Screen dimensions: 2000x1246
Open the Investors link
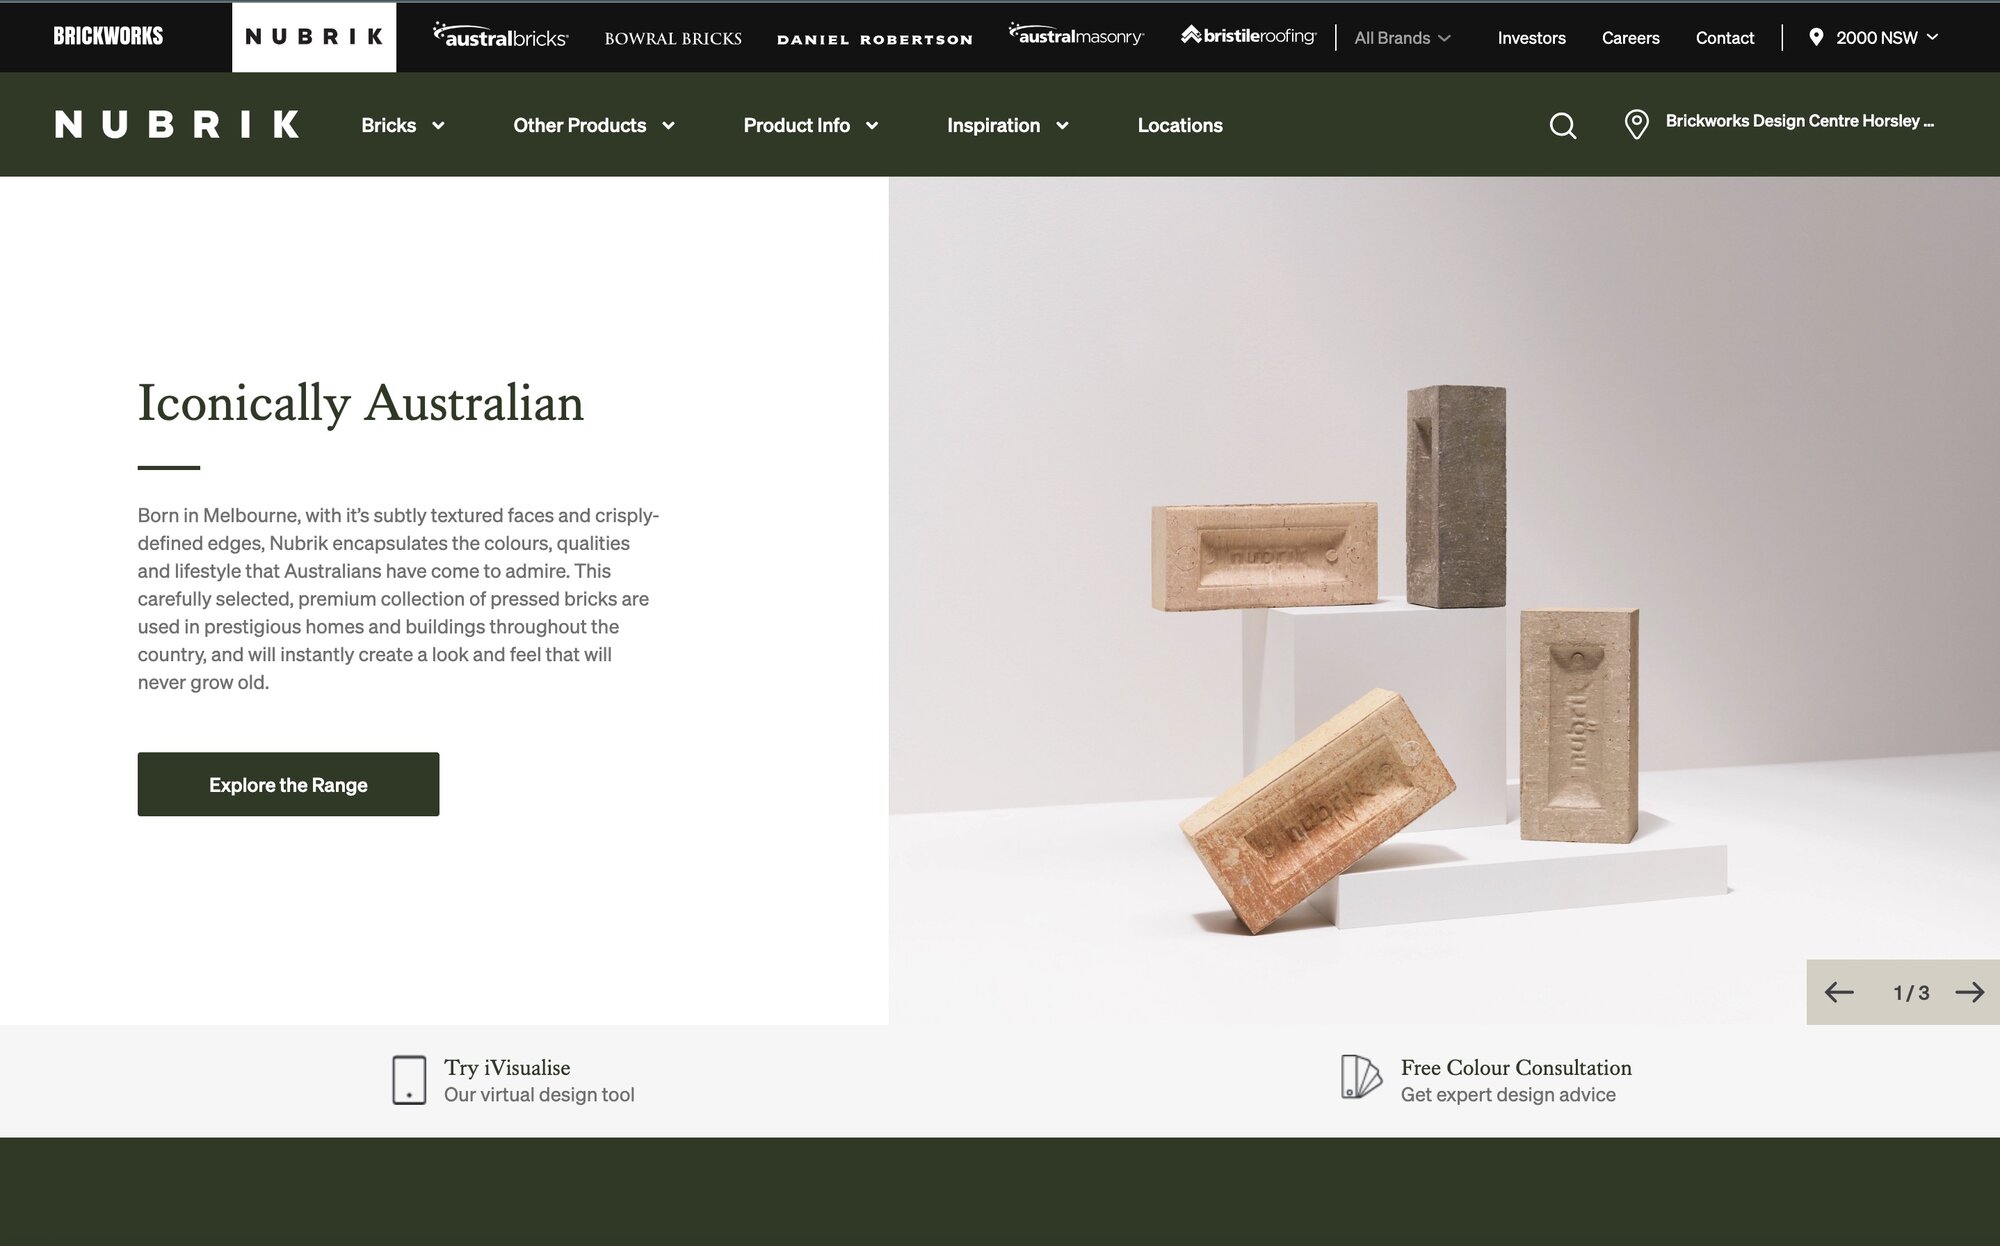[1531, 38]
